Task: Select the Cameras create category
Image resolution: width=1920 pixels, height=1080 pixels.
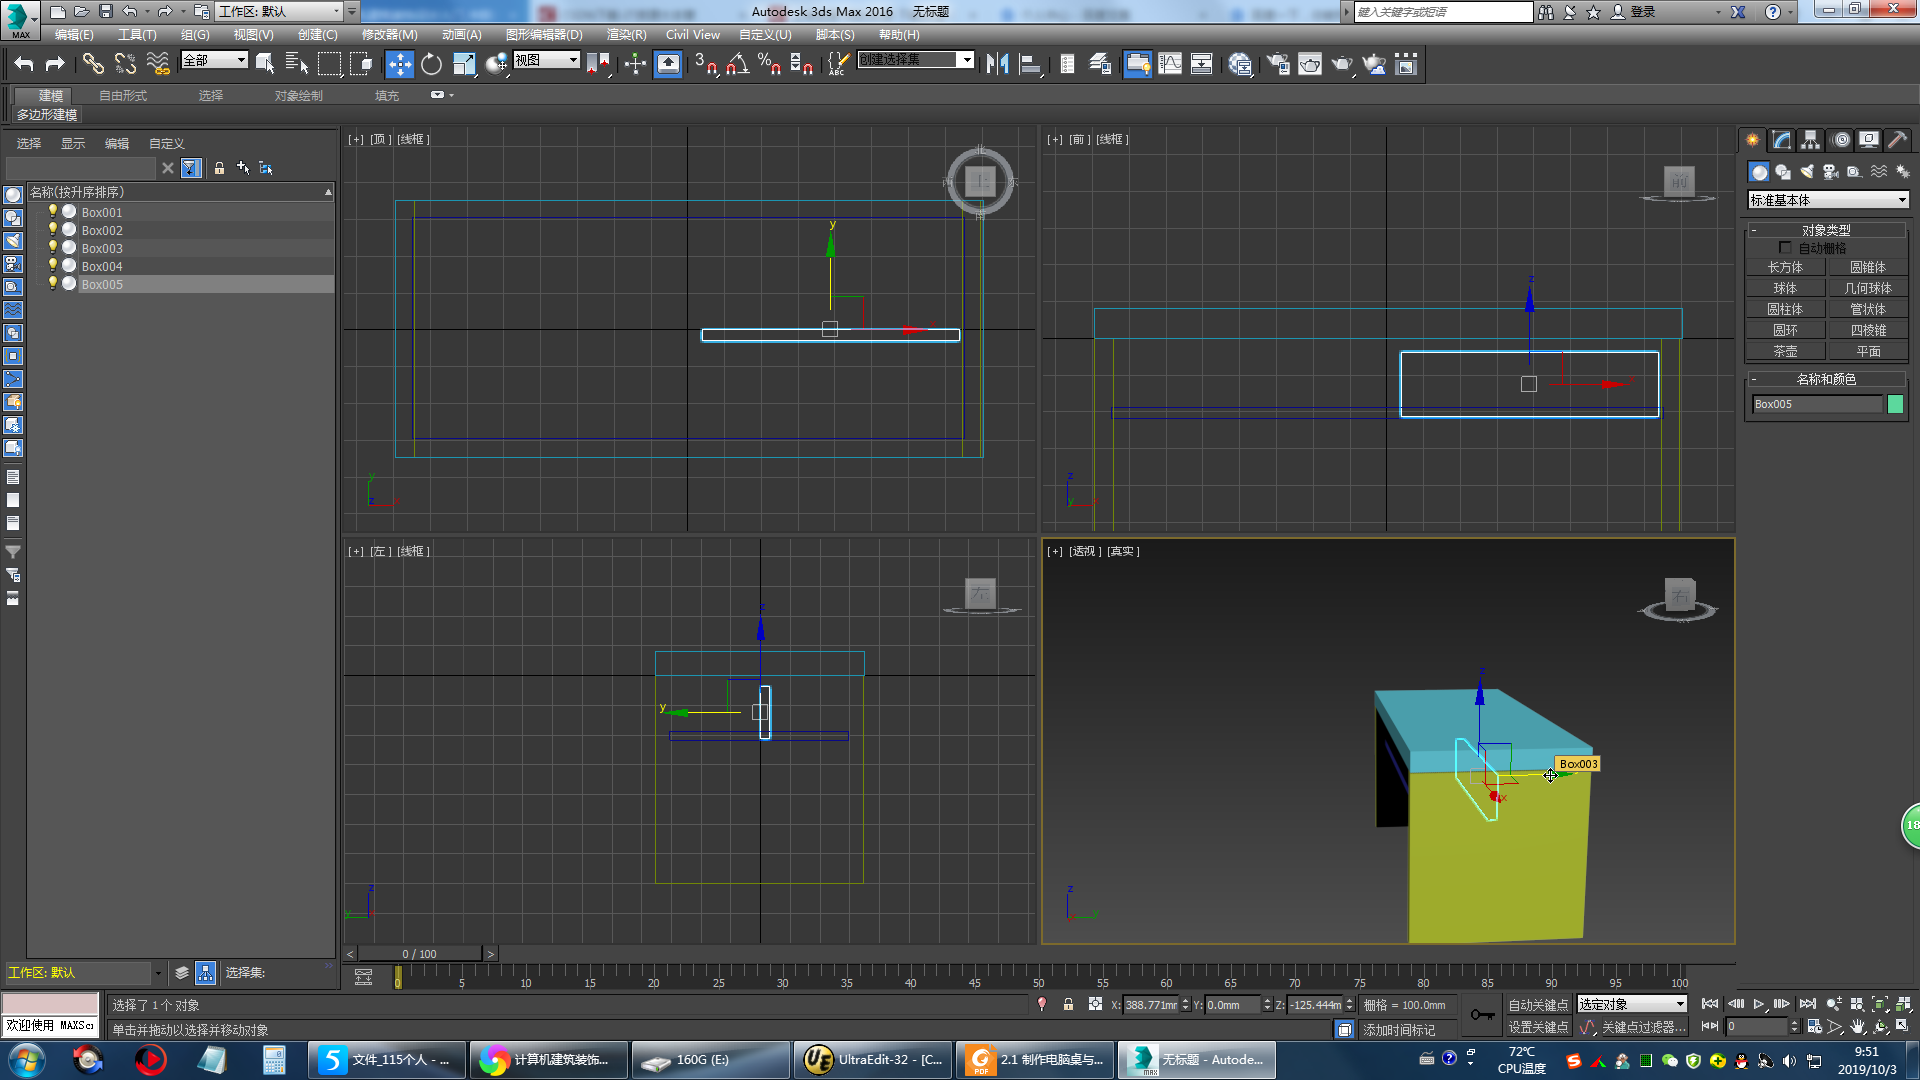Action: click(1831, 172)
